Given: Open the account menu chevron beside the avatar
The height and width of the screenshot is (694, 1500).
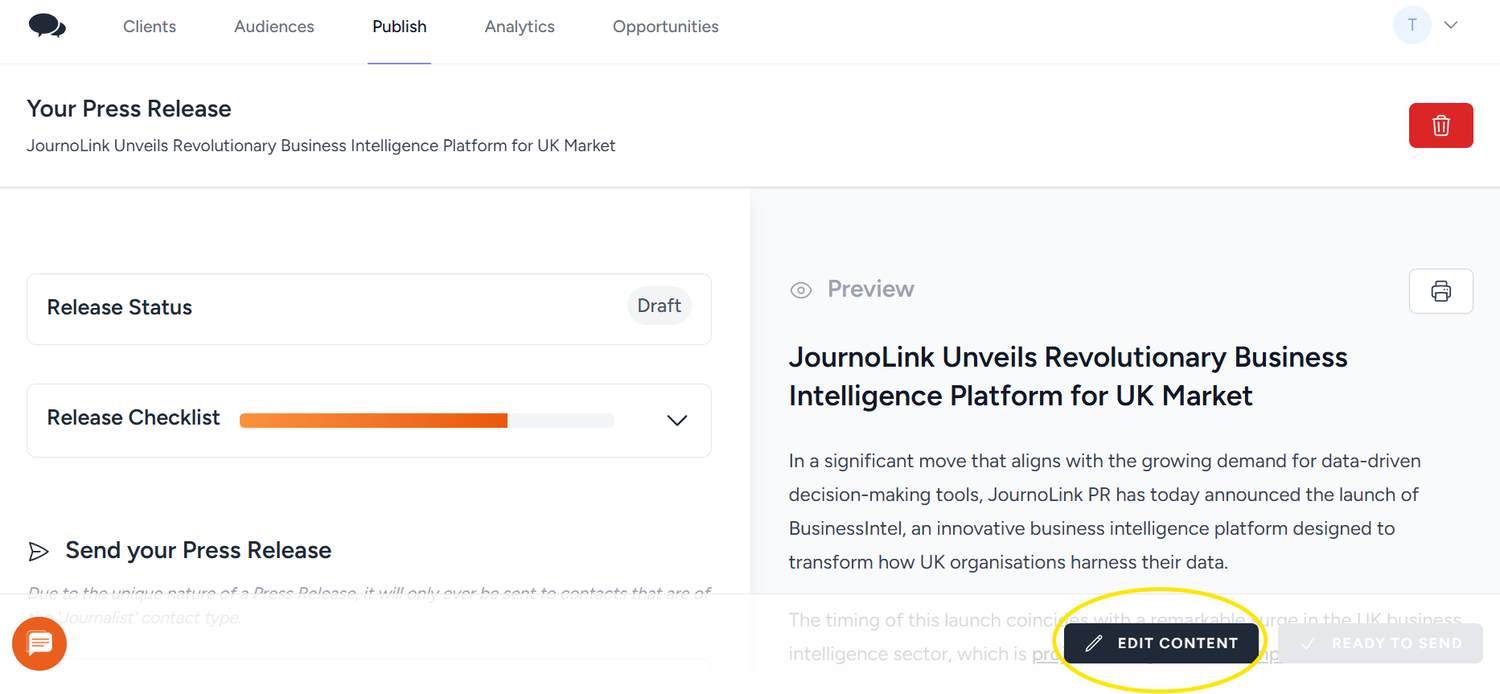Looking at the screenshot, I should (x=1451, y=26).
